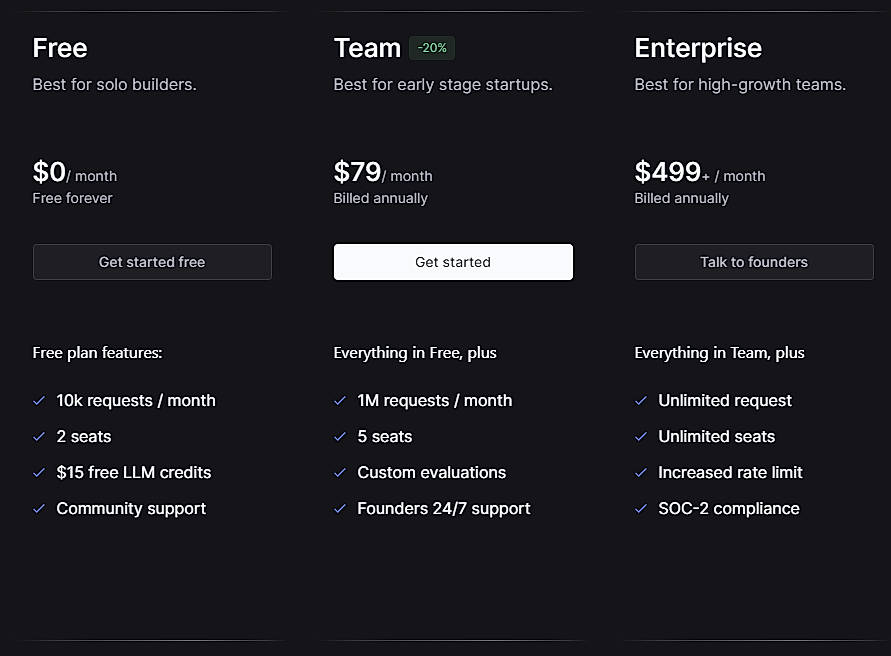Viewport: 891px width, 656px height.
Task: Click the $79 monthly price text
Action: click(357, 171)
